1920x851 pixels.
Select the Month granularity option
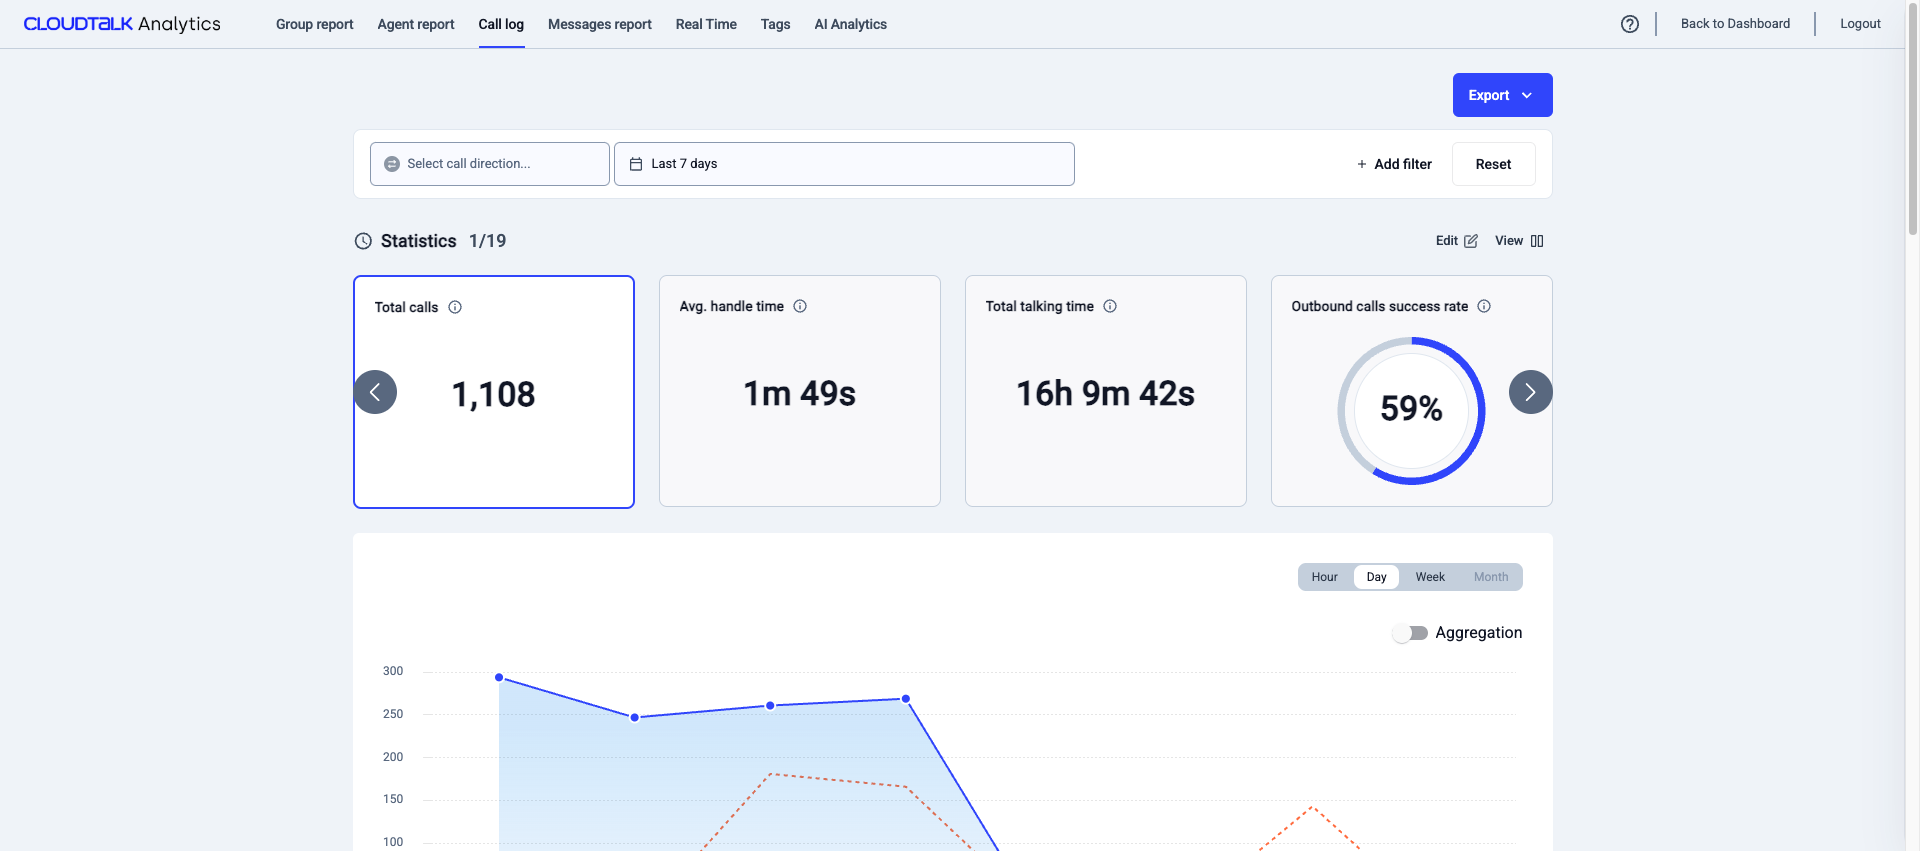(x=1491, y=577)
